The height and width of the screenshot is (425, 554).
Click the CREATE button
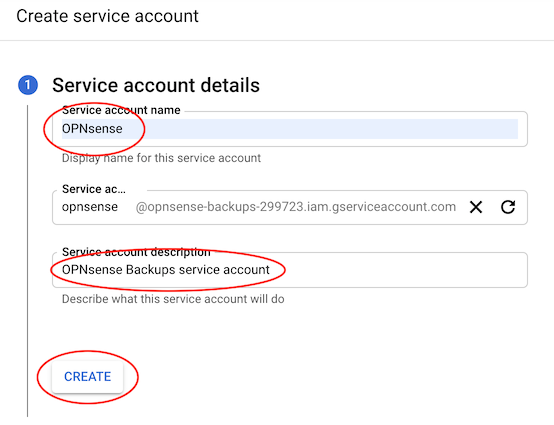tap(88, 377)
